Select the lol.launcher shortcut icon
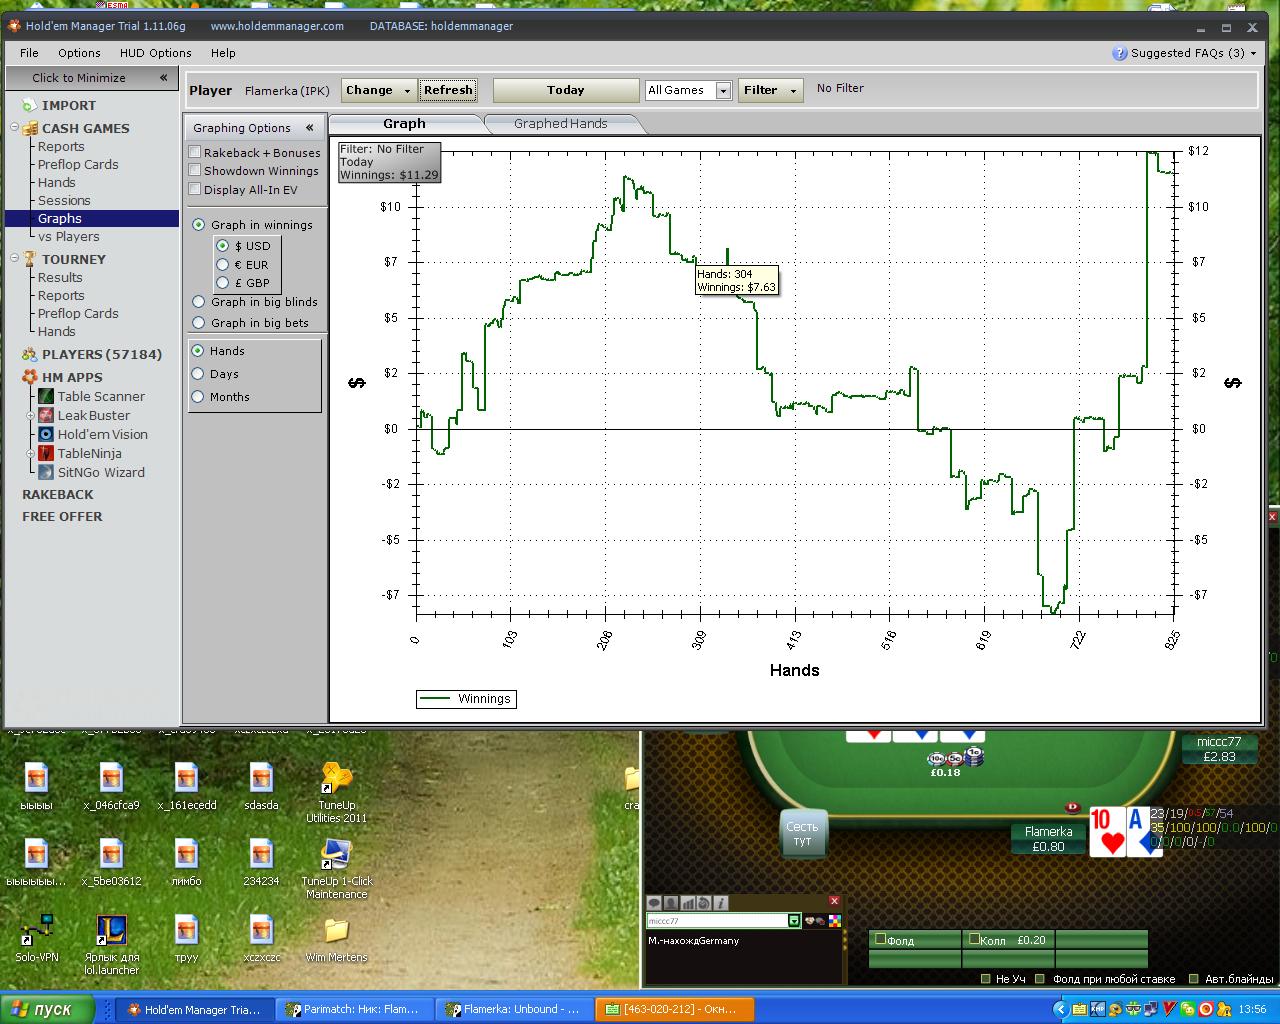Screen dimensions: 1280x1024 click(111, 945)
